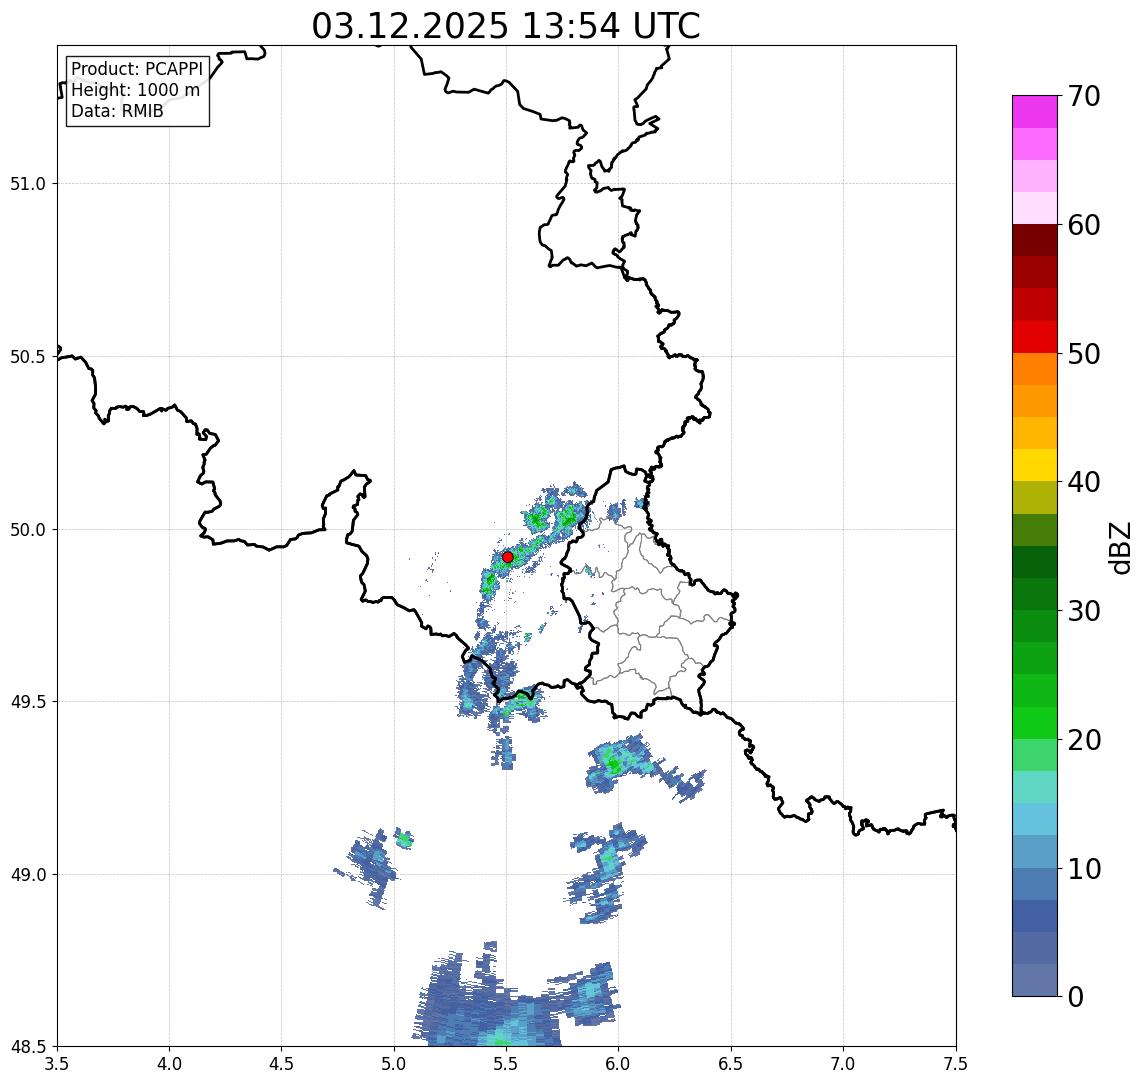Click the 'dBZ' colorbar label

coord(1121,548)
